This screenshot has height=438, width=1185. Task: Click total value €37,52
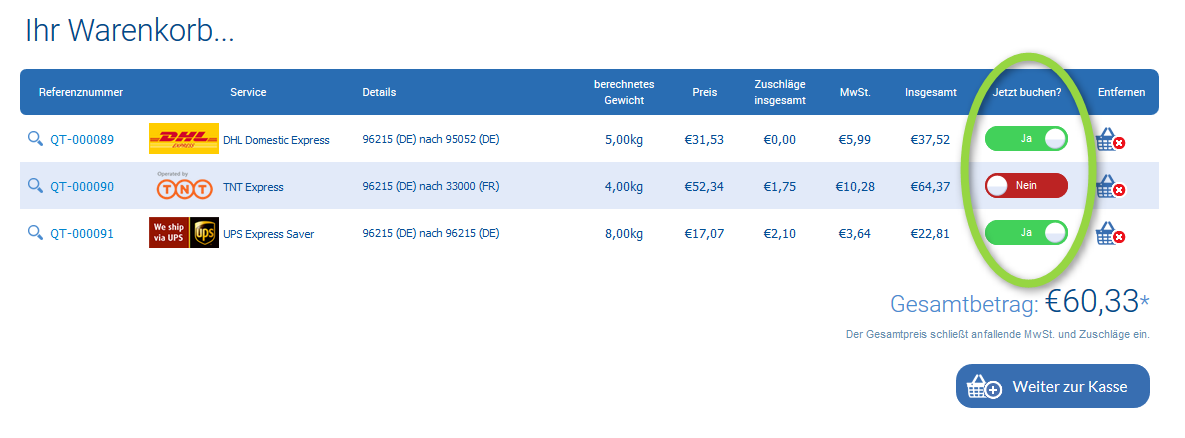pos(930,140)
